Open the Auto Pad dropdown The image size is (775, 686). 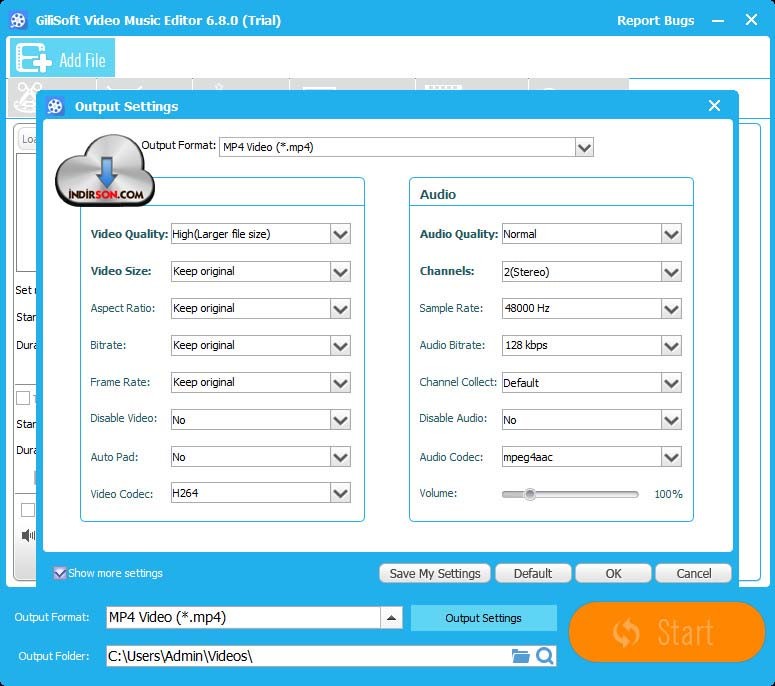[341, 457]
